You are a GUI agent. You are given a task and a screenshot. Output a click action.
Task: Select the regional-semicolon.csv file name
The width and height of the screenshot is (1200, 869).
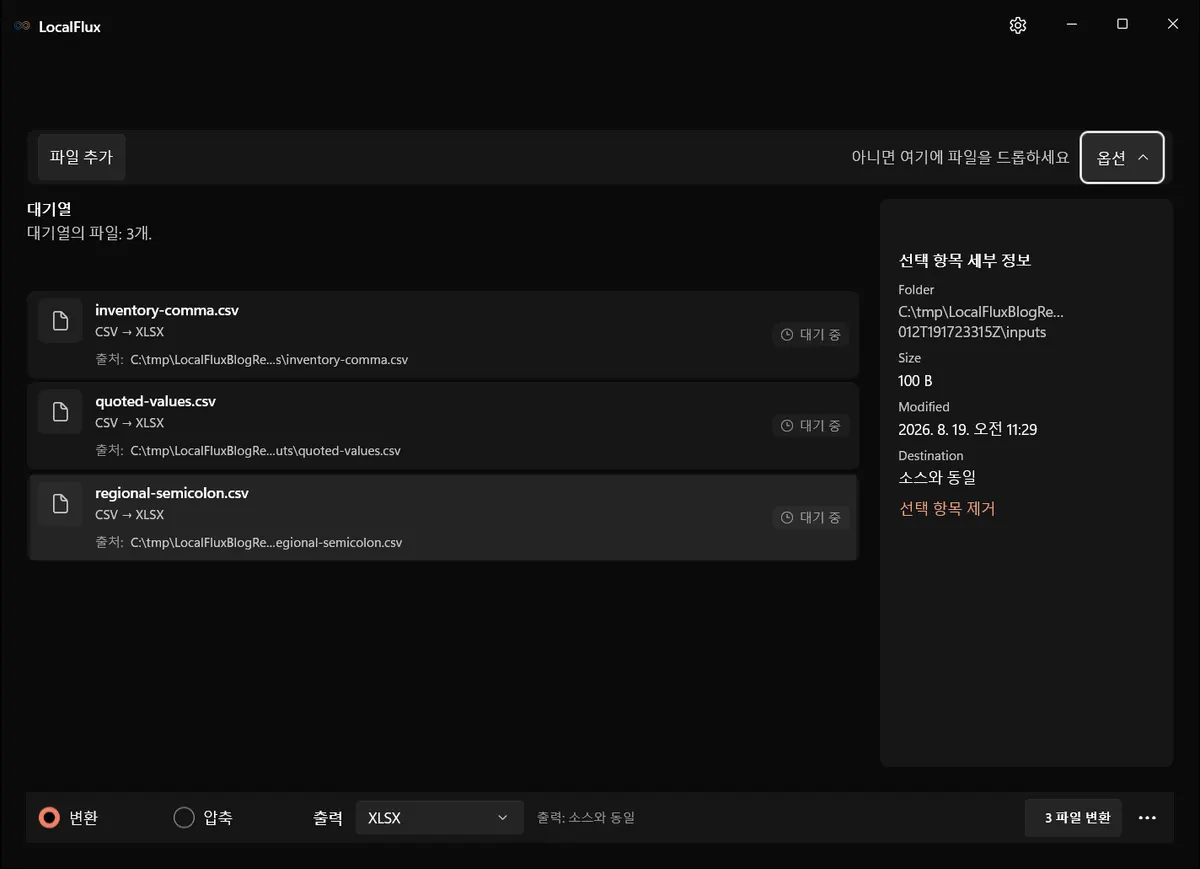point(172,493)
